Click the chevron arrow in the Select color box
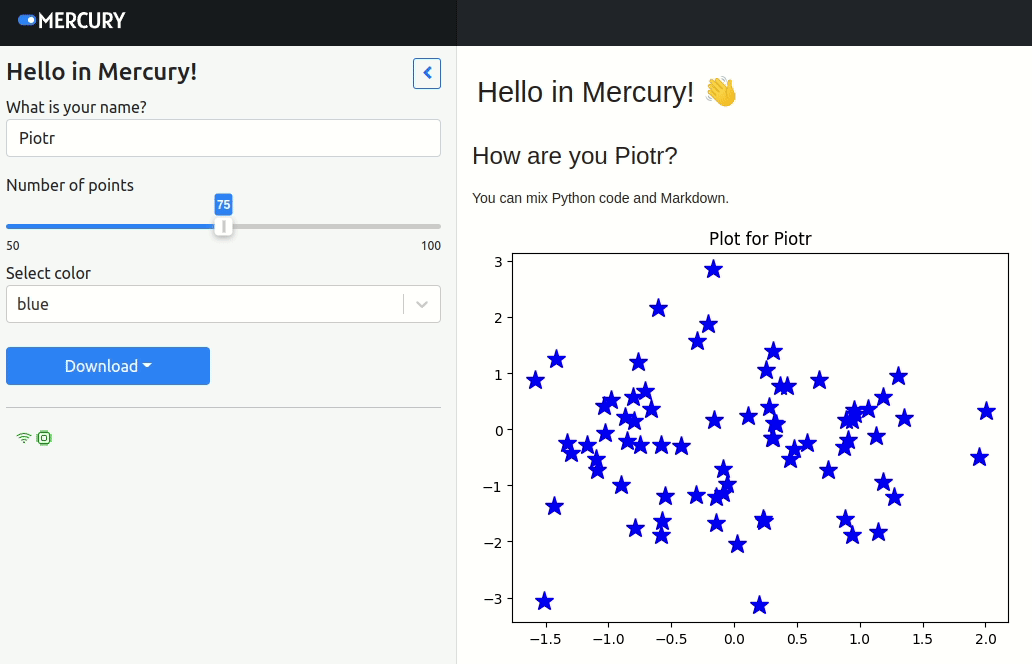 421,304
